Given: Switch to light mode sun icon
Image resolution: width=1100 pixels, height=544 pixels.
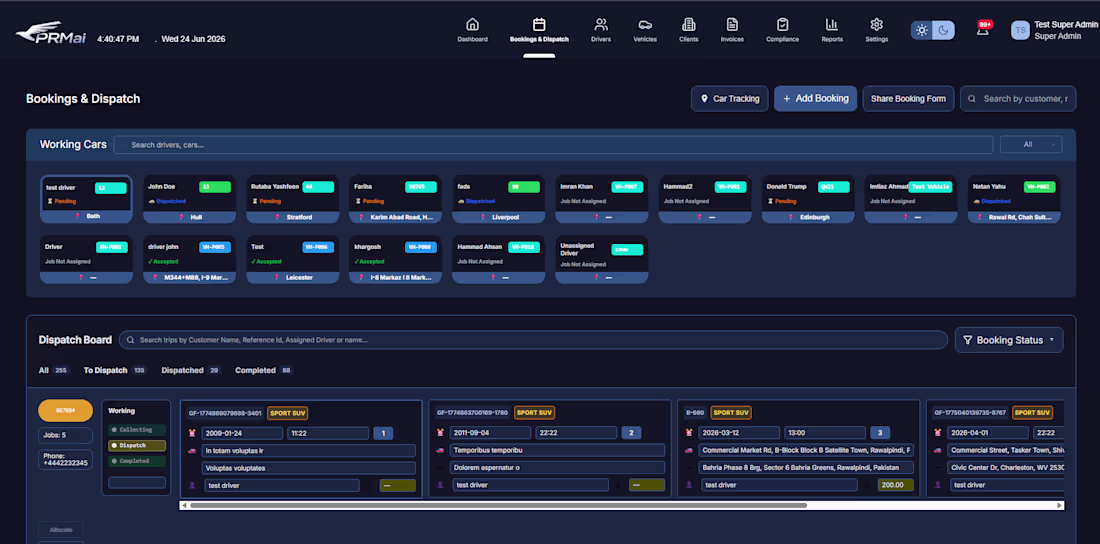Looking at the screenshot, I should point(922,30).
